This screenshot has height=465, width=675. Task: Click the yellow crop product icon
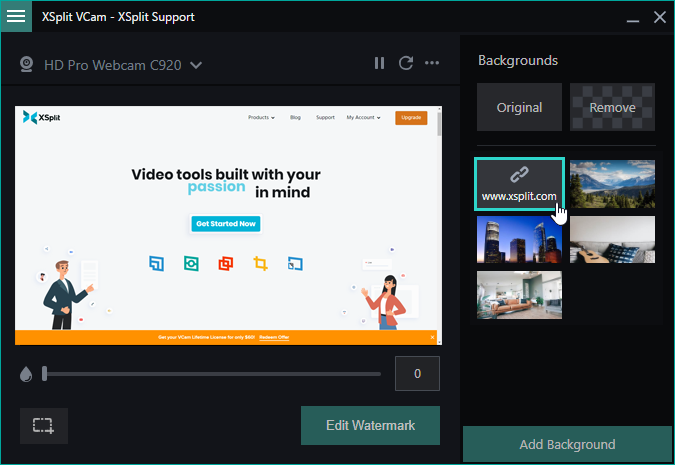point(260,263)
